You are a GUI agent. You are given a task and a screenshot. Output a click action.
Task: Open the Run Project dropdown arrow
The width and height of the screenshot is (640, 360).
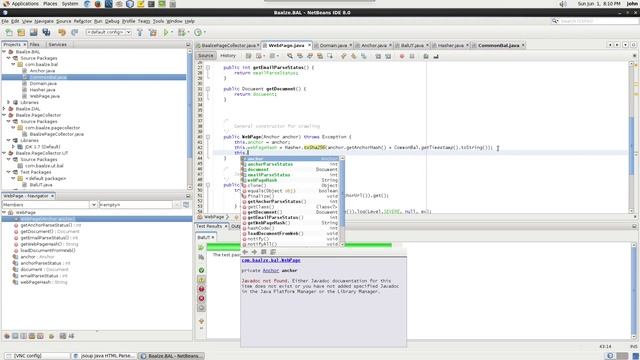click(172, 32)
